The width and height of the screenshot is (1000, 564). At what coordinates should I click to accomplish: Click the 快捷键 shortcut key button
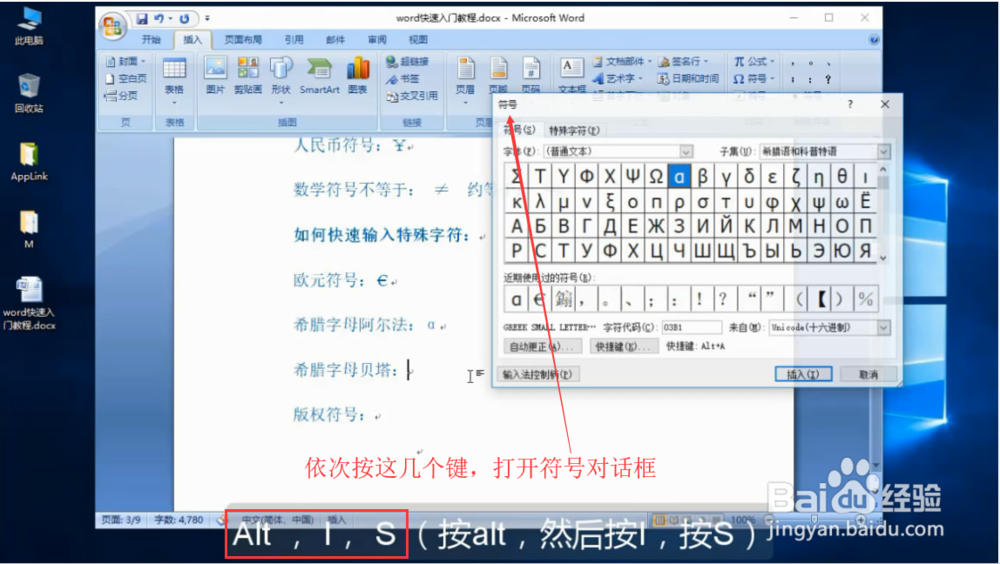(623, 346)
